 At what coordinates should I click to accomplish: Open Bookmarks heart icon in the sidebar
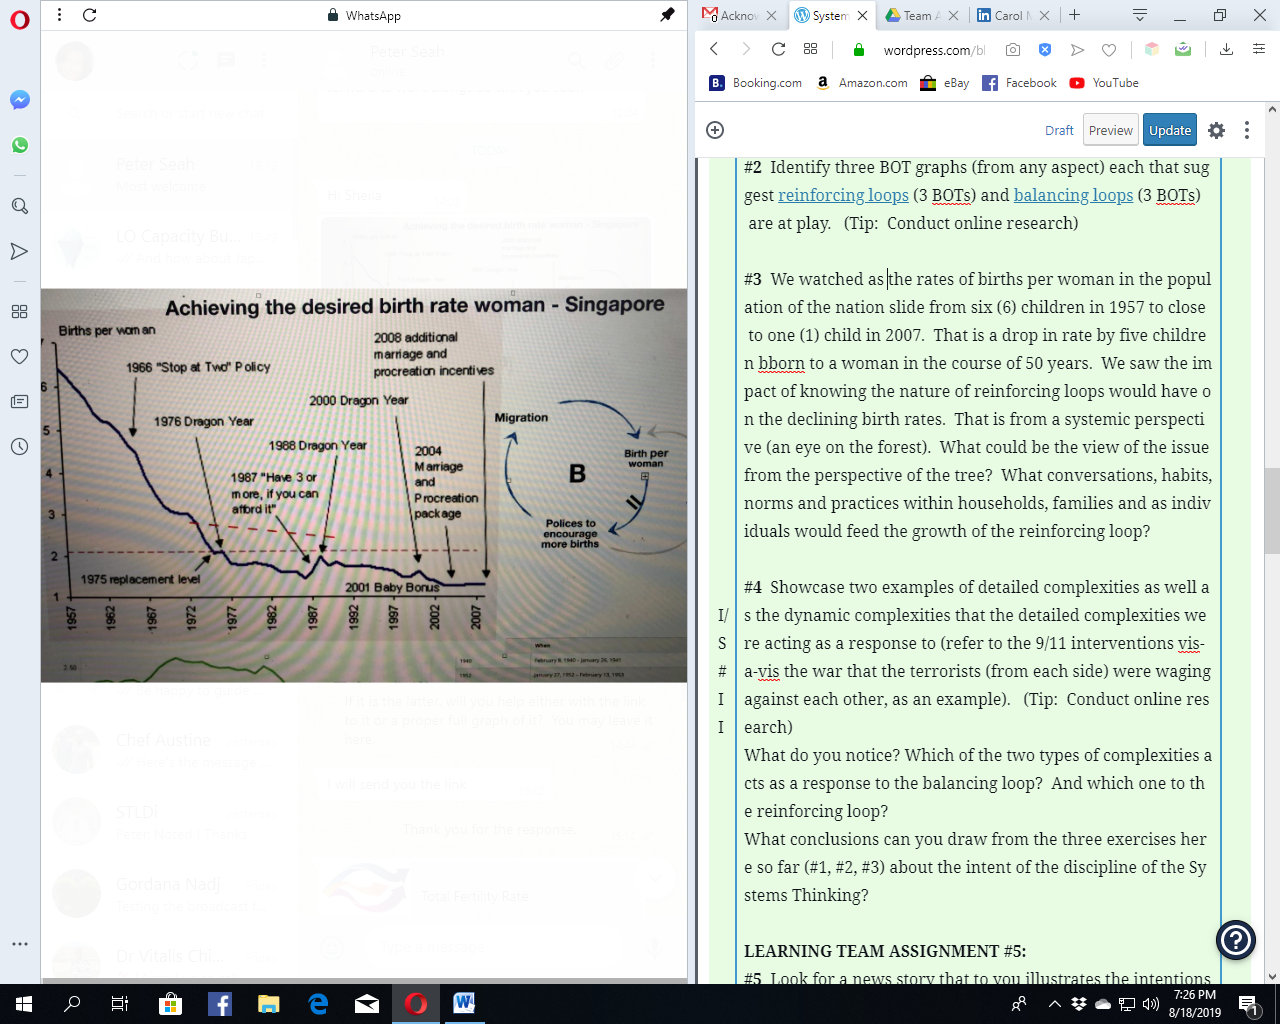pos(19,357)
